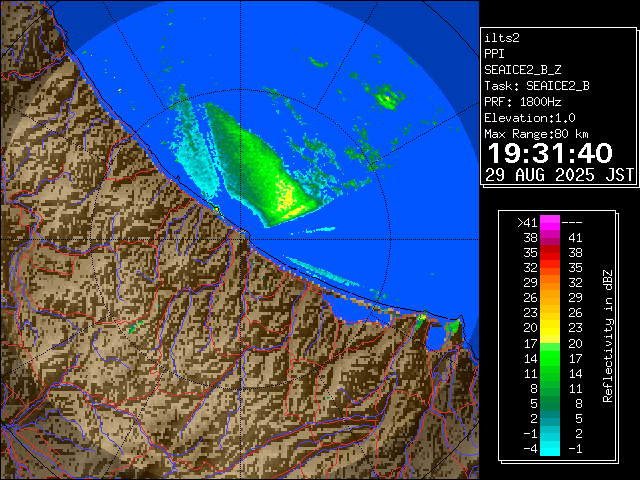Select the PPI scan type label
This screenshot has width=640, height=480.
(495, 53)
